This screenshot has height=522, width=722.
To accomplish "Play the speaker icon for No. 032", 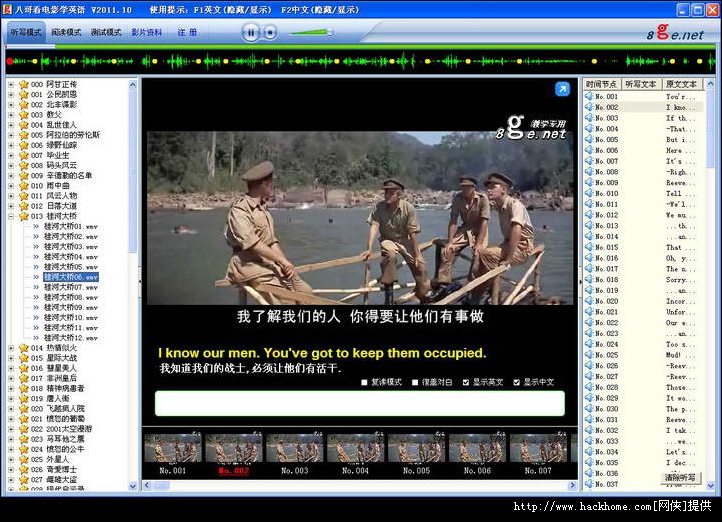I will click(x=589, y=430).
